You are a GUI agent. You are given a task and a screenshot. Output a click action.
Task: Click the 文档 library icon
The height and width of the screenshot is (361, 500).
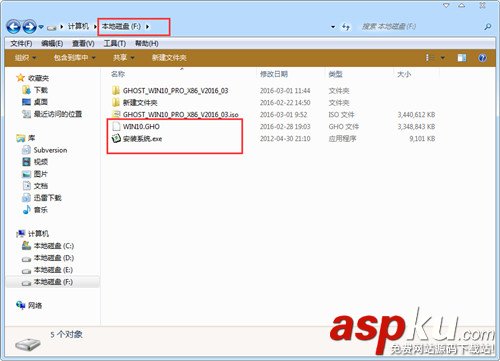click(x=26, y=186)
